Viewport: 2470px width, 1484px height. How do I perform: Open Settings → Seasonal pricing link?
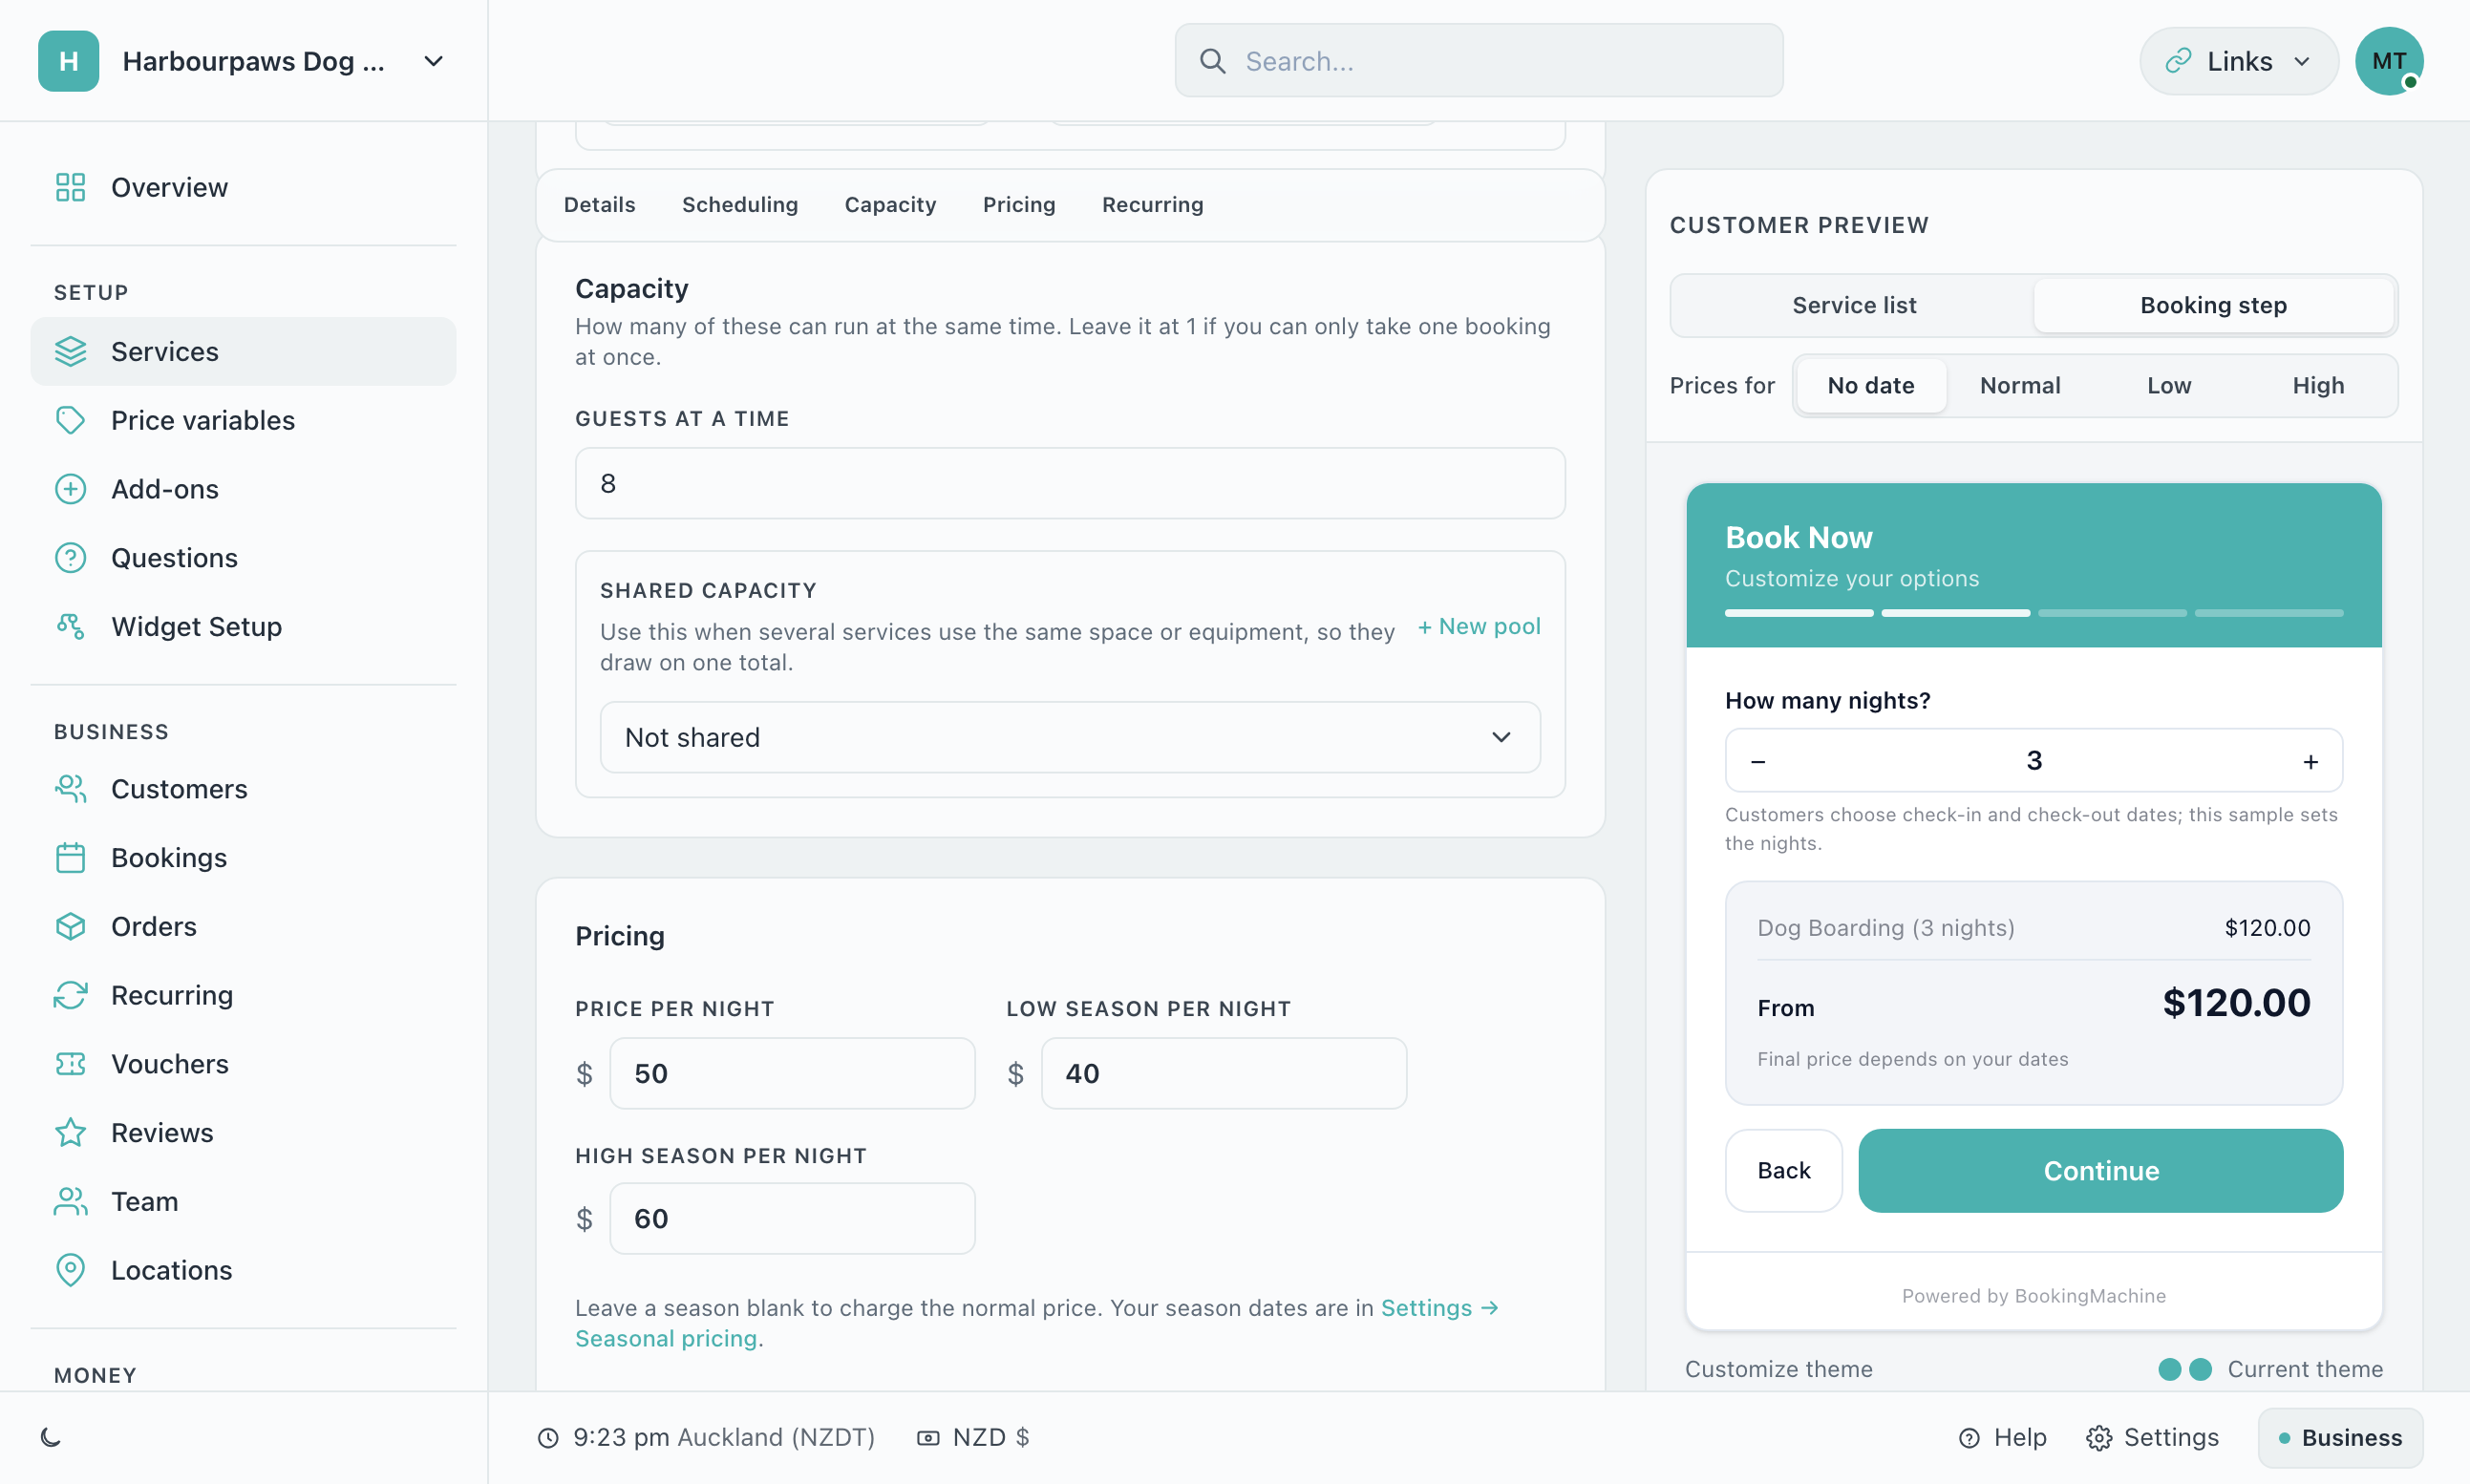coord(1036,1322)
